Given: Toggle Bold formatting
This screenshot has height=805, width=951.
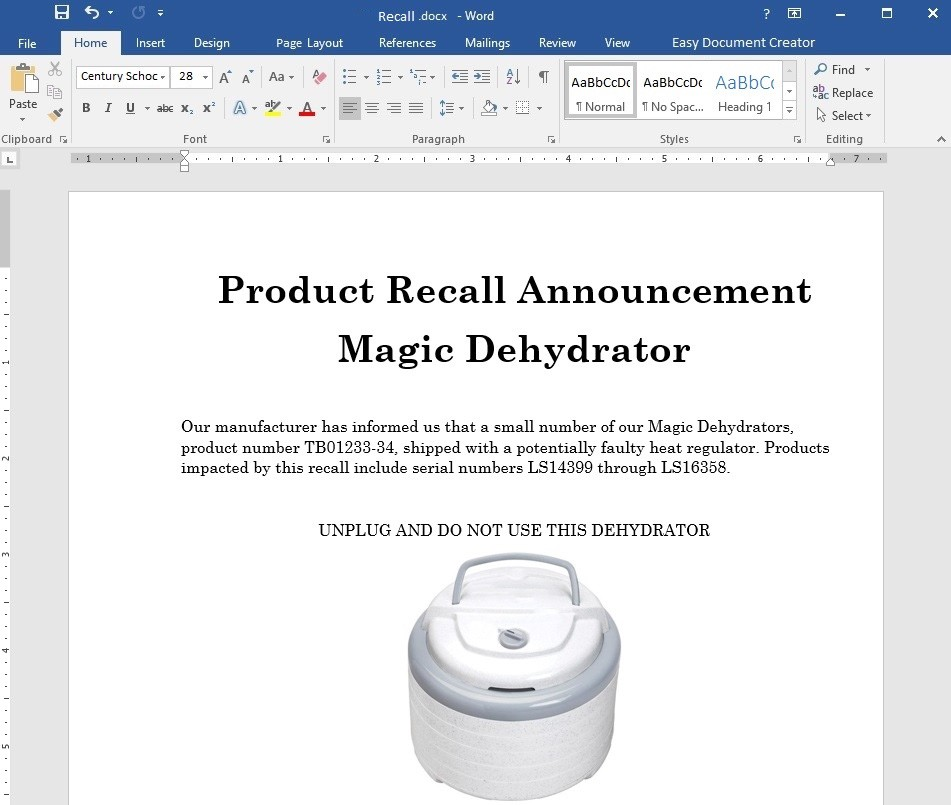Looking at the screenshot, I should pyautogui.click(x=86, y=108).
